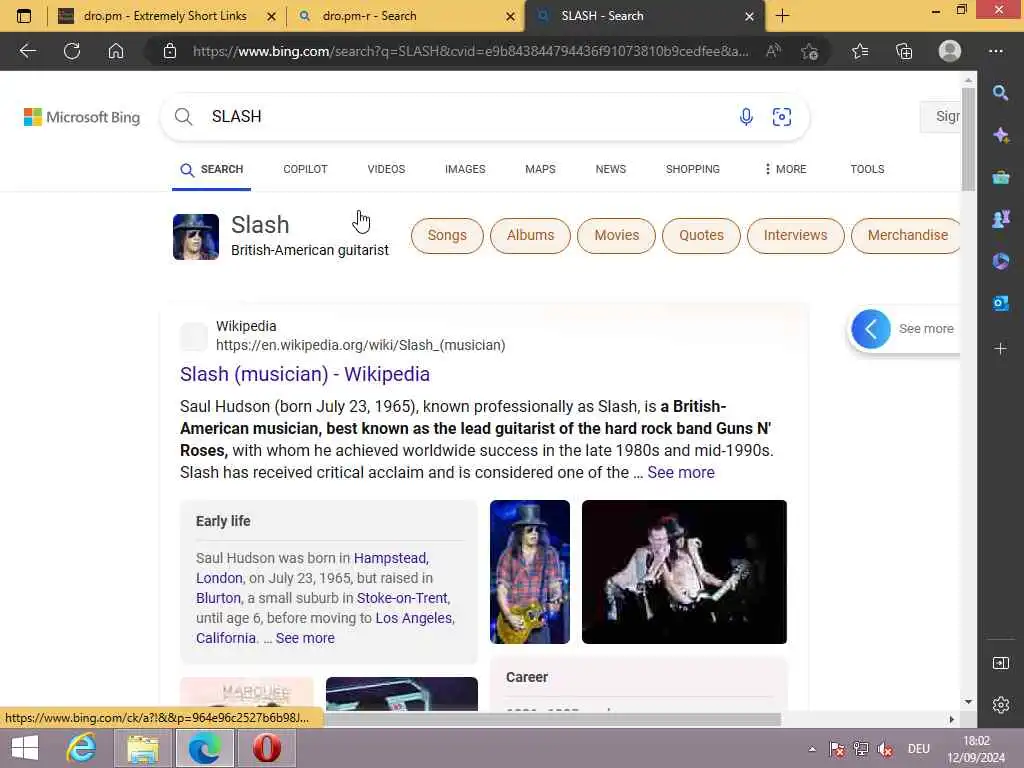The image size is (1024, 768).
Task: Open Slash (musician) - Wikipedia result
Action: 305,374
